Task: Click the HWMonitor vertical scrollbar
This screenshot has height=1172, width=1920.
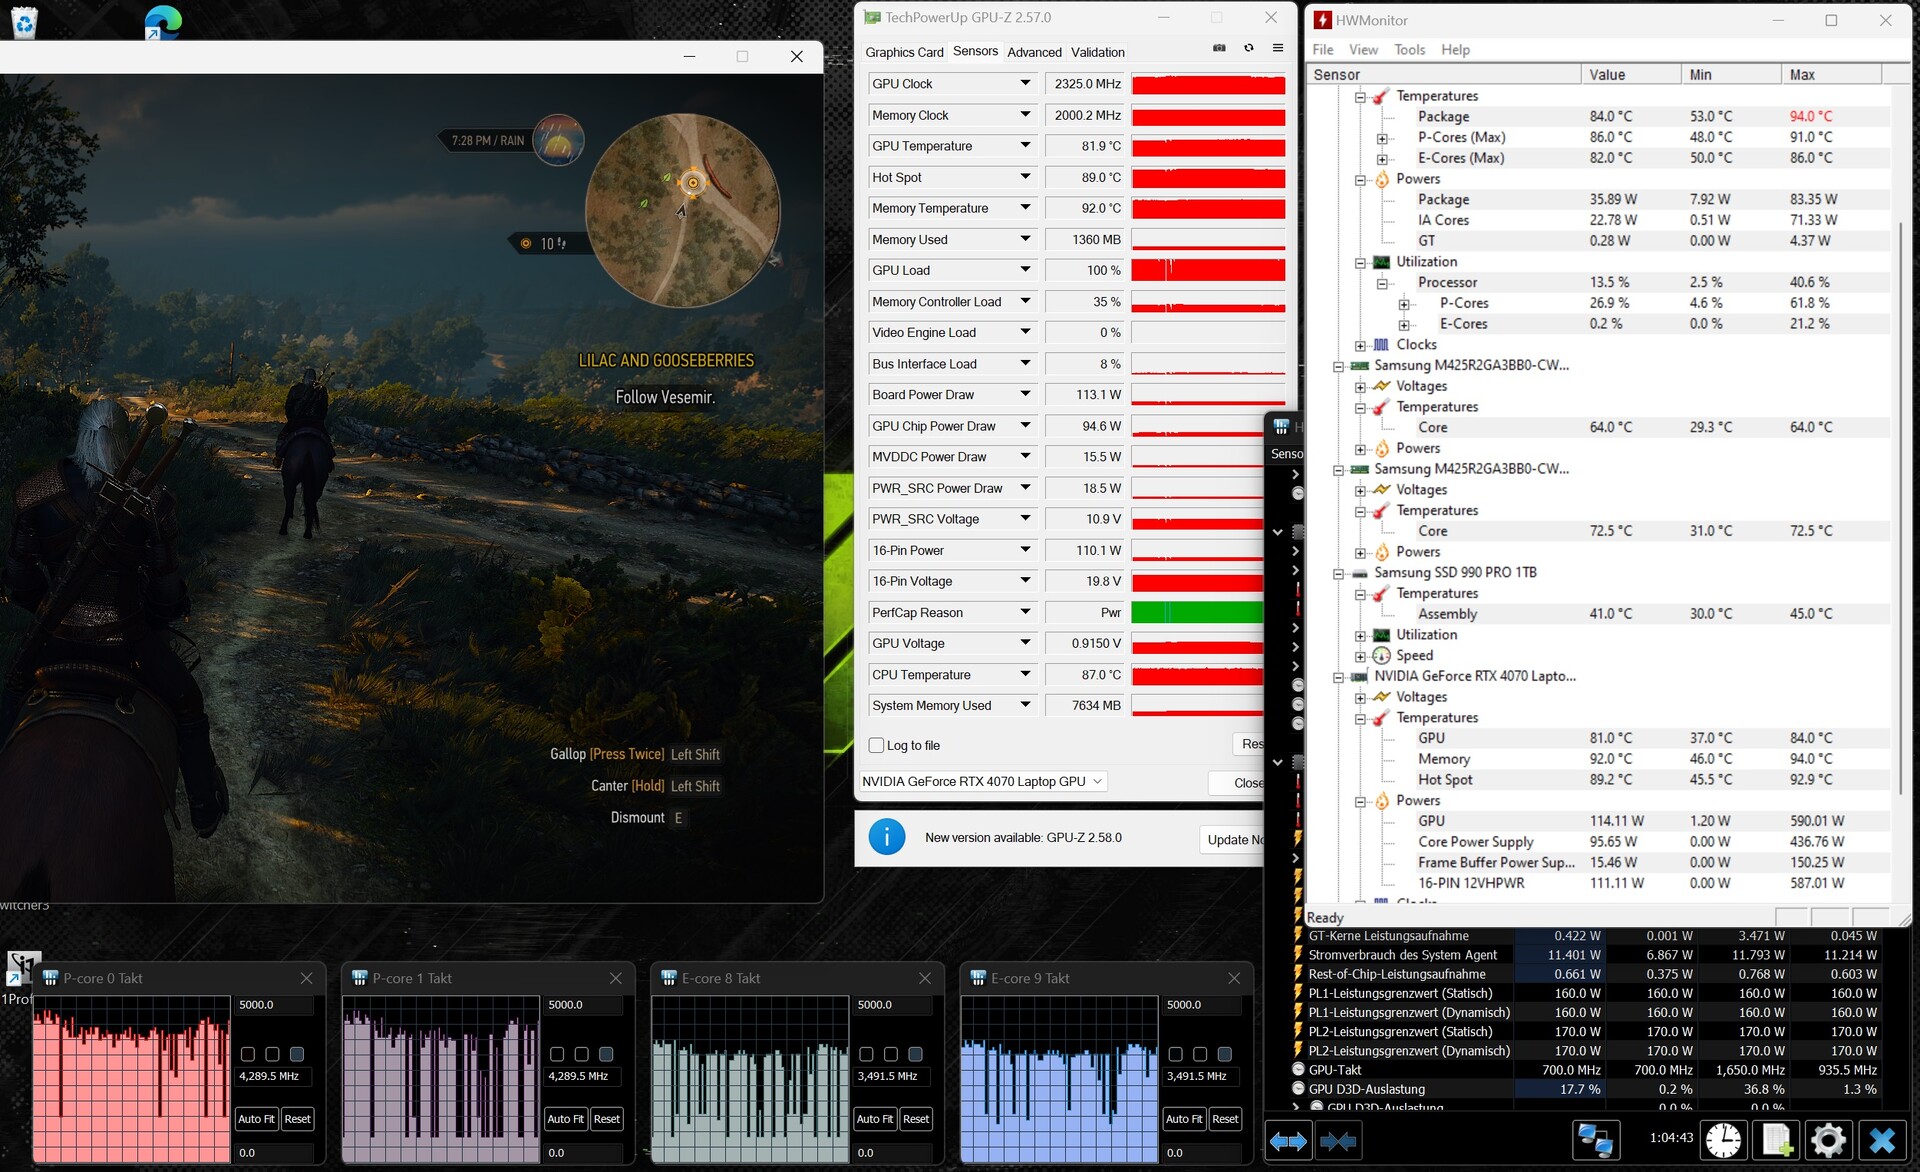Action: point(1900,500)
